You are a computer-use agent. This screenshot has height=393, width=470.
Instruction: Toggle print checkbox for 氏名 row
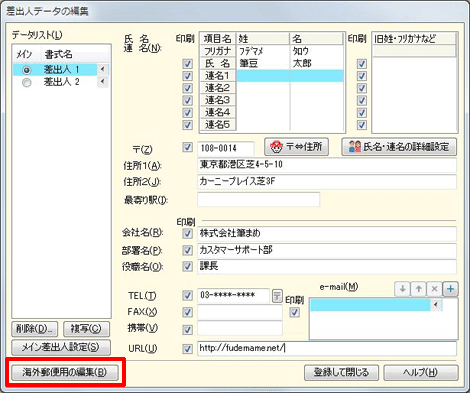188,64
